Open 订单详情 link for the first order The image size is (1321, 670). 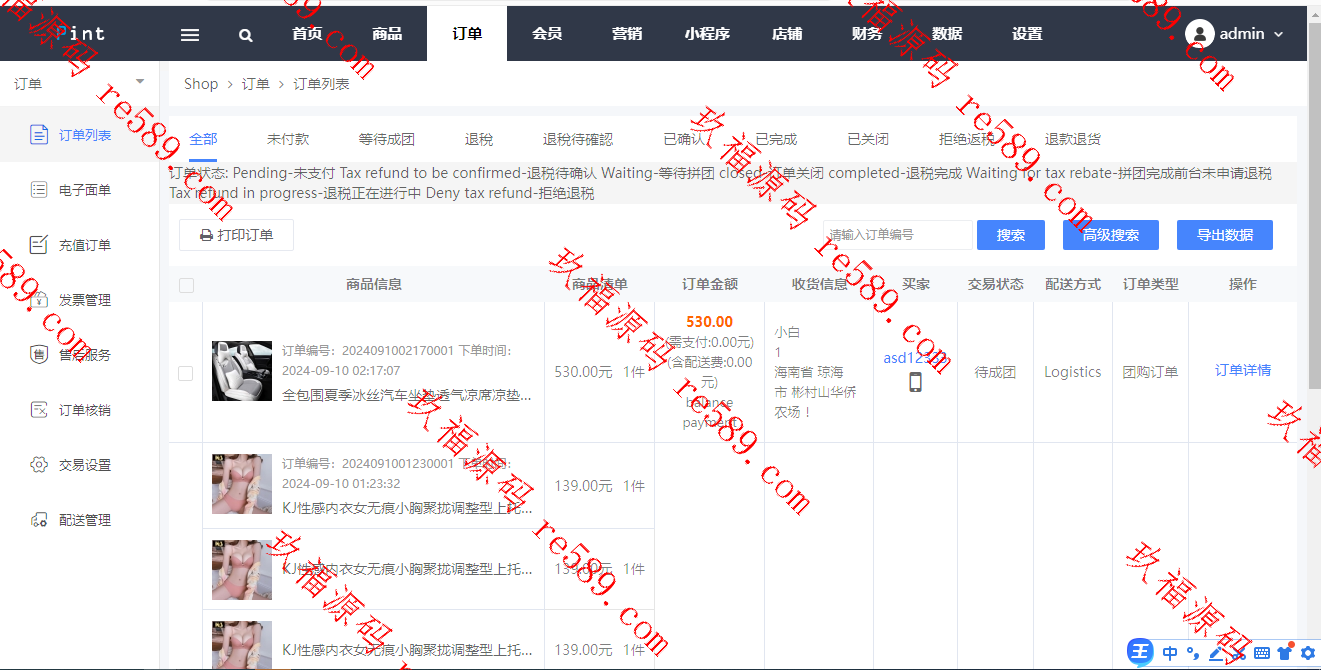tap(1243, 370)
